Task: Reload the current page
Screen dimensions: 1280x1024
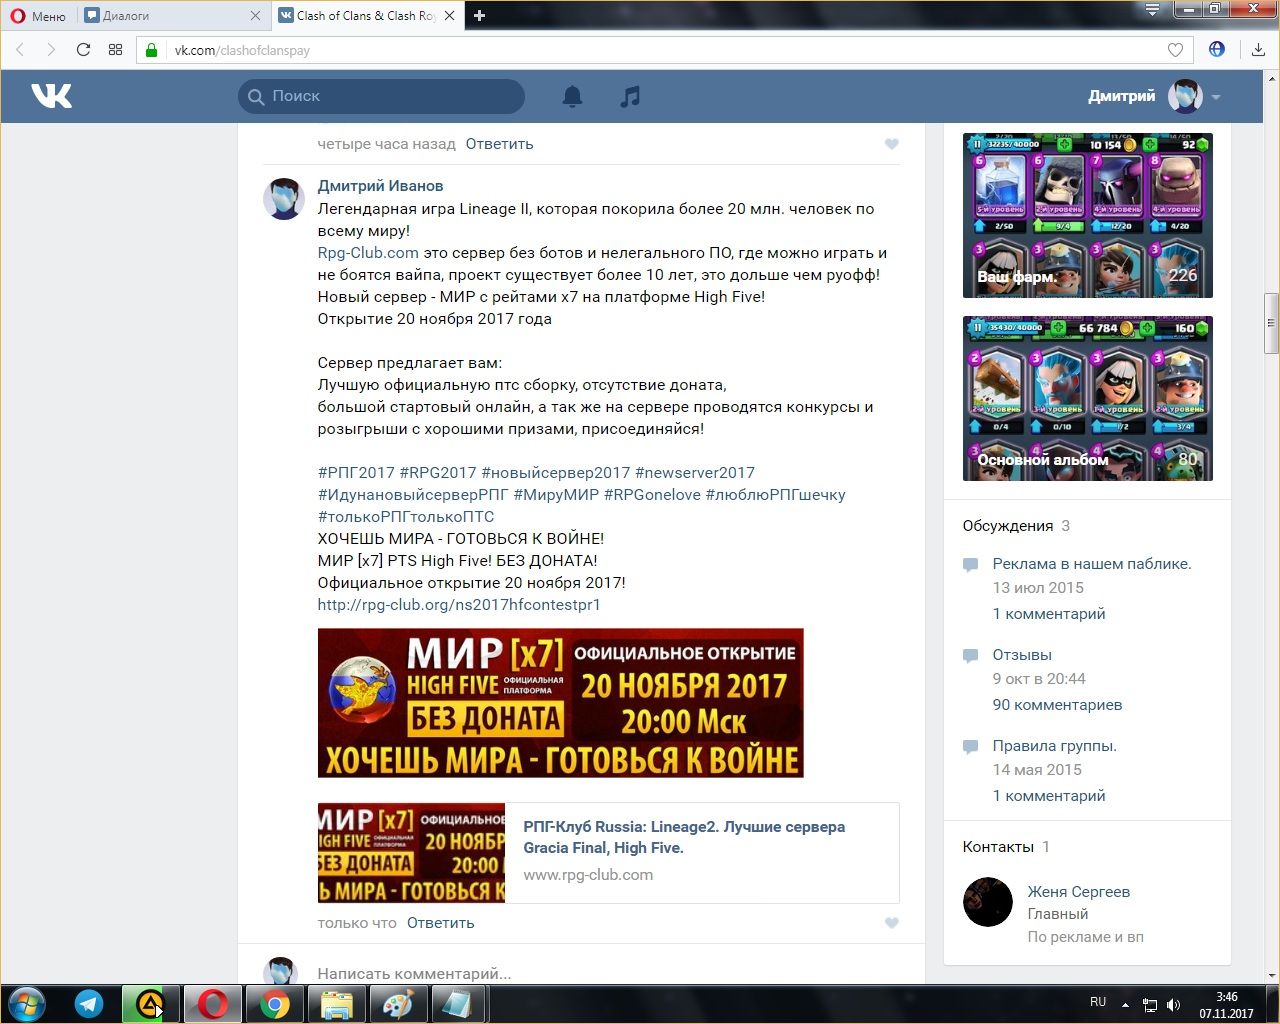Action: pos(83,50)
